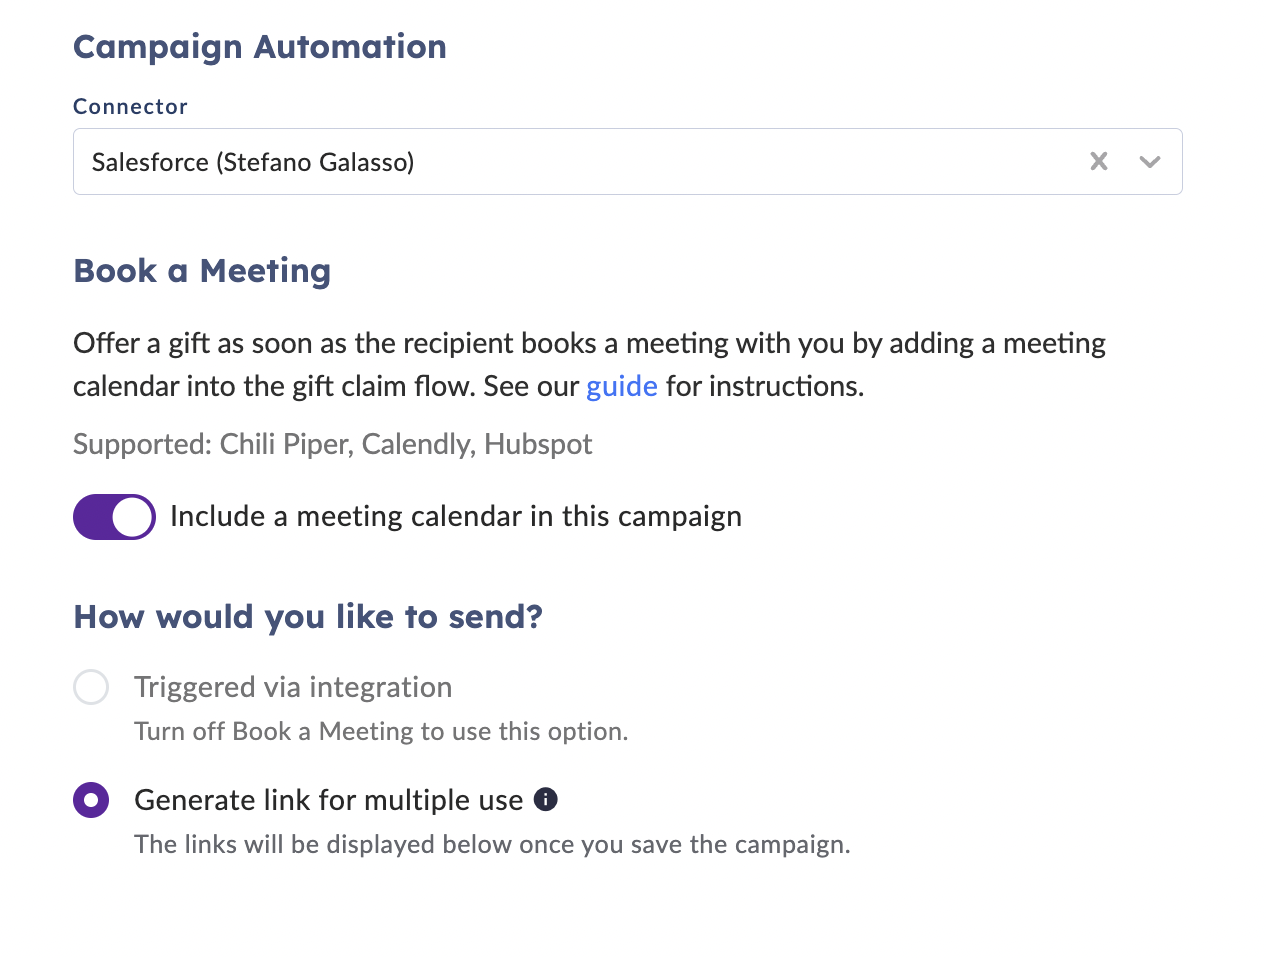Click the How would you like to send heading

[x=308, y=617]
